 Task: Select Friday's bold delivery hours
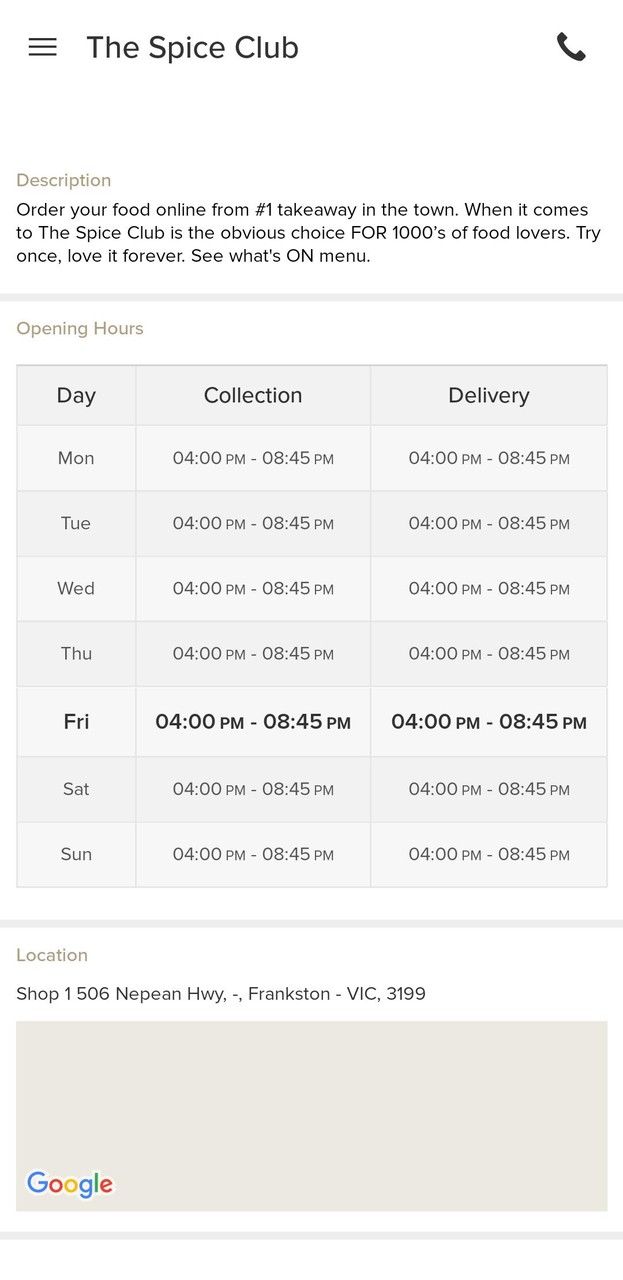click(x=488, y=722)
